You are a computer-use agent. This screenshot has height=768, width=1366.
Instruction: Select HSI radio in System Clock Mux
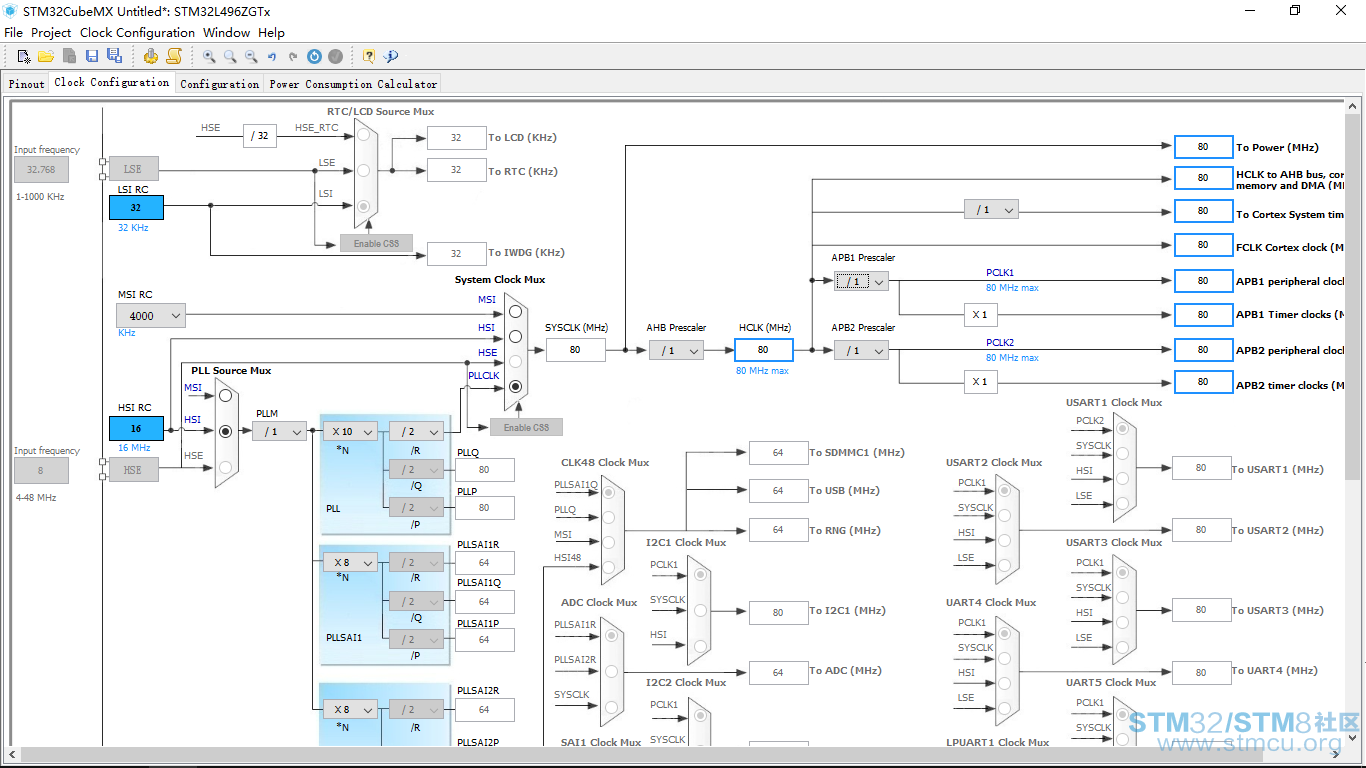tap(515, 337)
